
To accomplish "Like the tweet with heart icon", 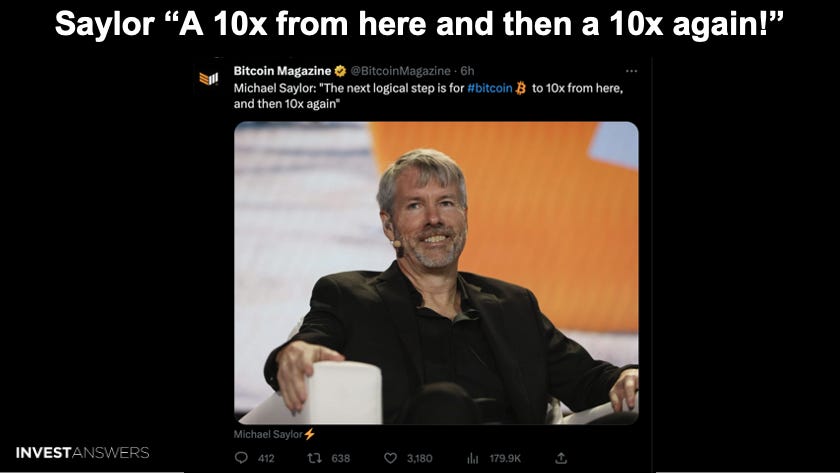I will (391, 458).
